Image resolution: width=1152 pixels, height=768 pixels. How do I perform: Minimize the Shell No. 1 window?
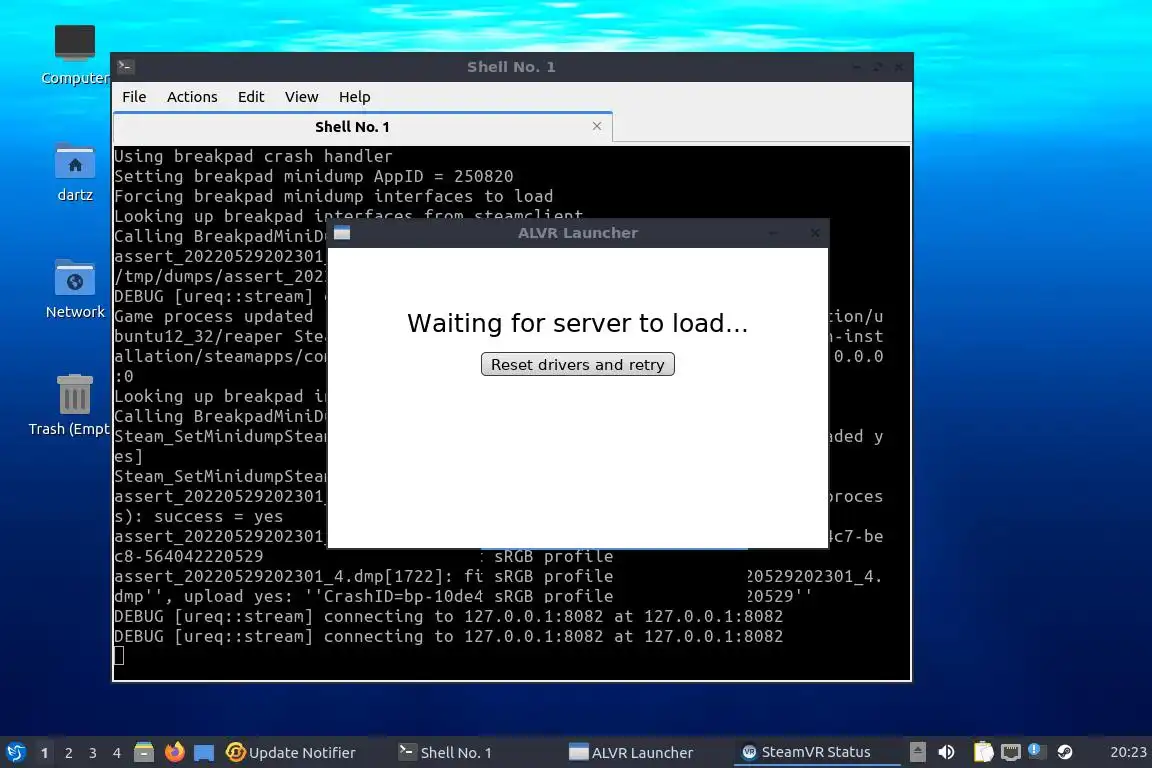tap(857, 67)
